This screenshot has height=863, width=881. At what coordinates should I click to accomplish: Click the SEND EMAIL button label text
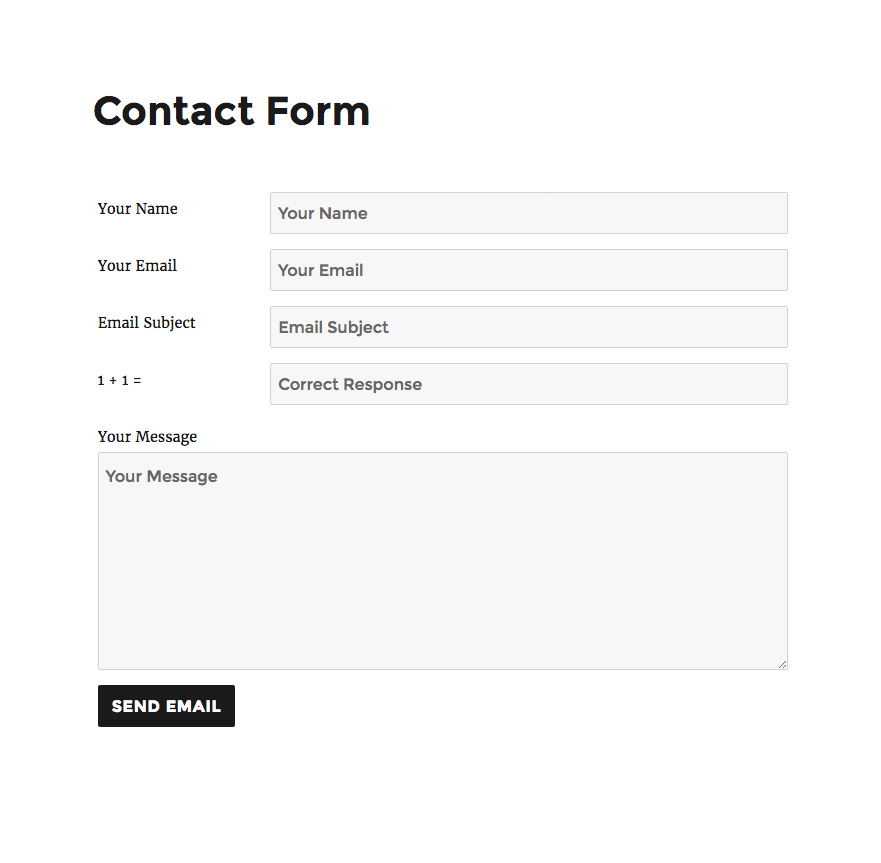click(166, 706)
